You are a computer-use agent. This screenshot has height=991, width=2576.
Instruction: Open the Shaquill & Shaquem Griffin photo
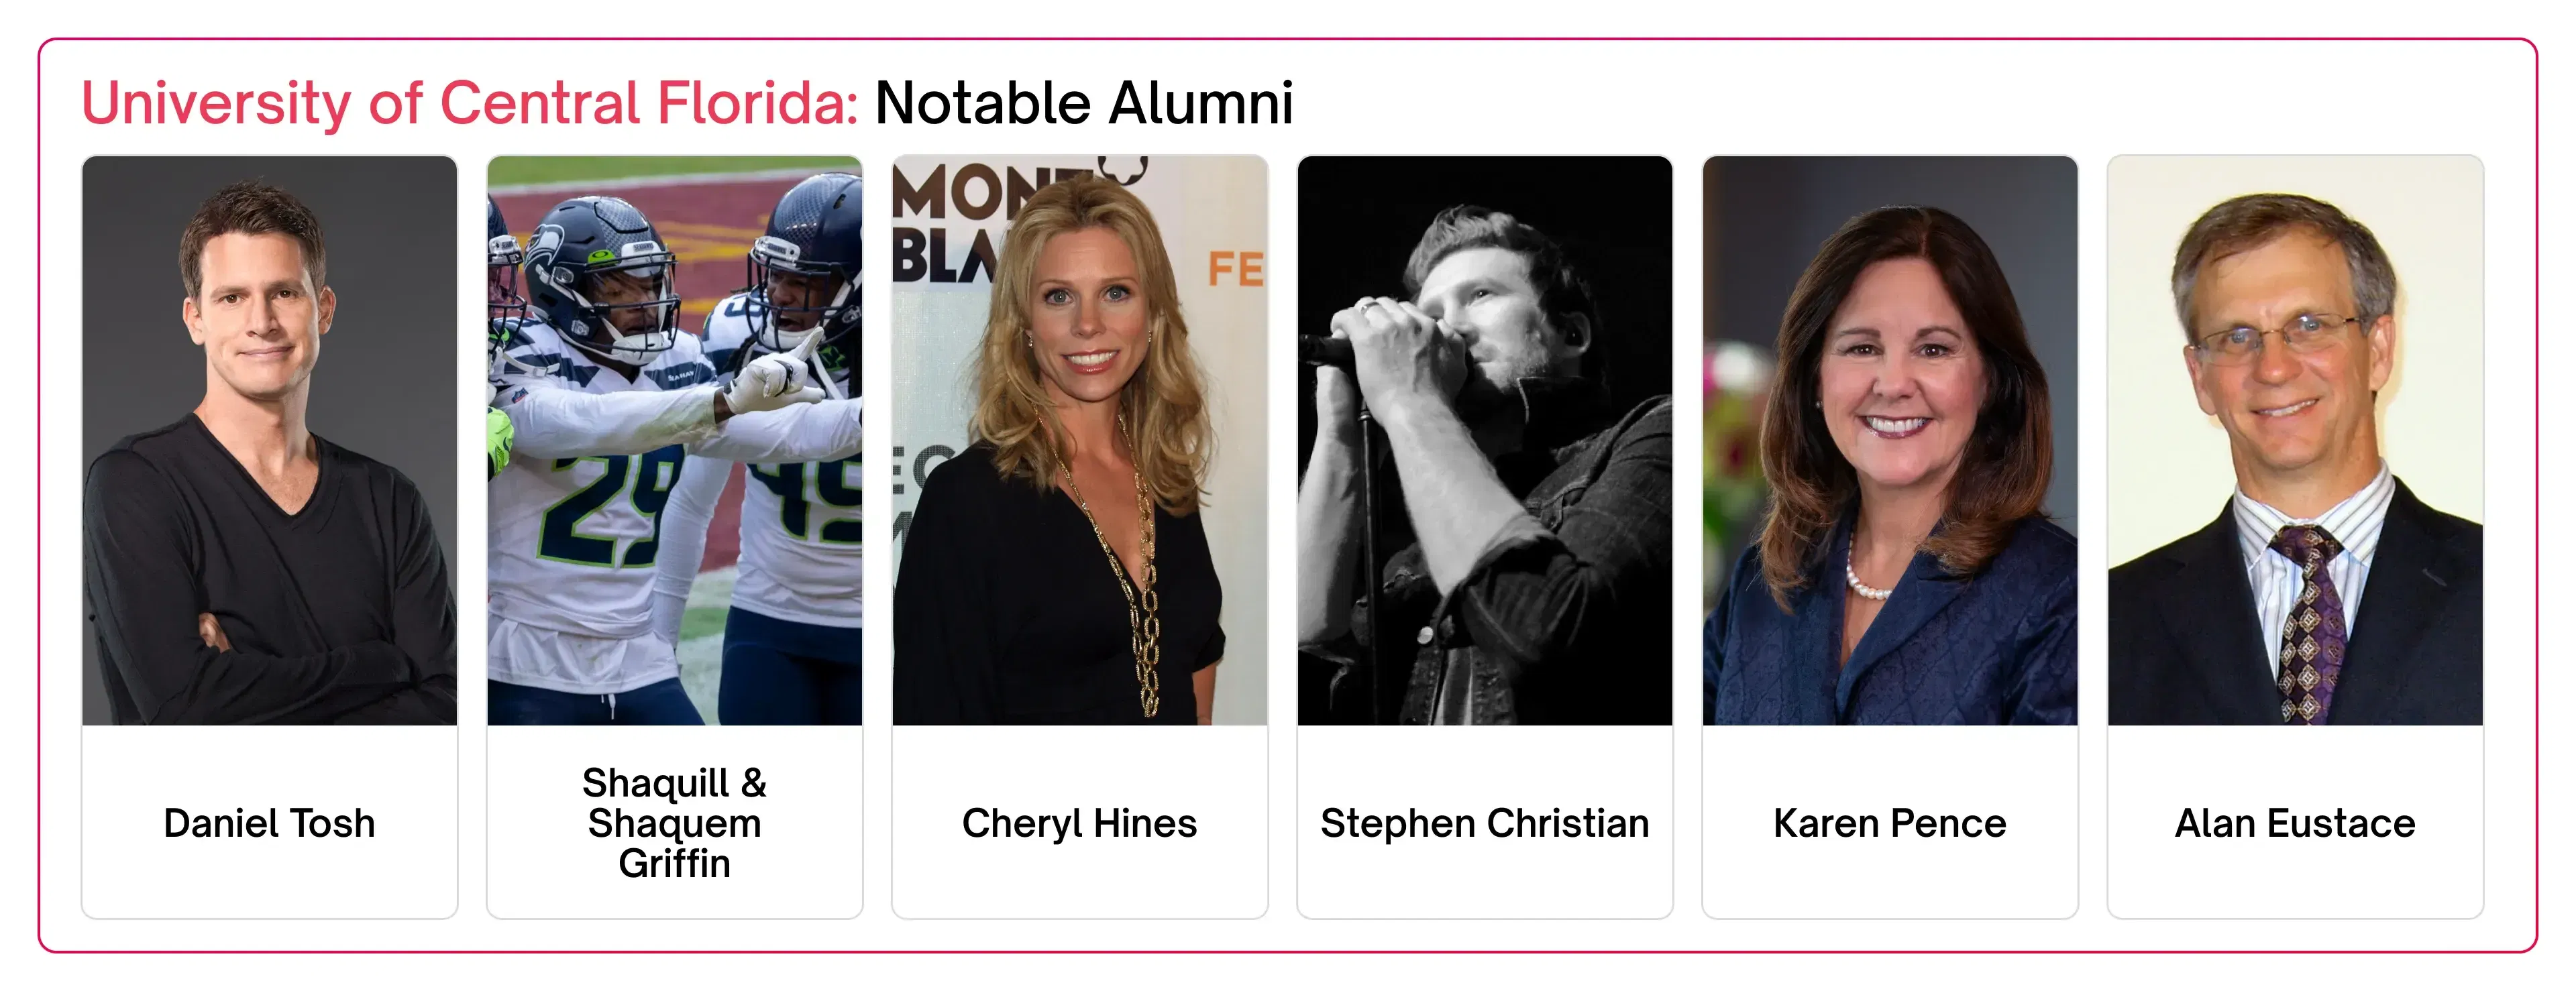[674, 440]
